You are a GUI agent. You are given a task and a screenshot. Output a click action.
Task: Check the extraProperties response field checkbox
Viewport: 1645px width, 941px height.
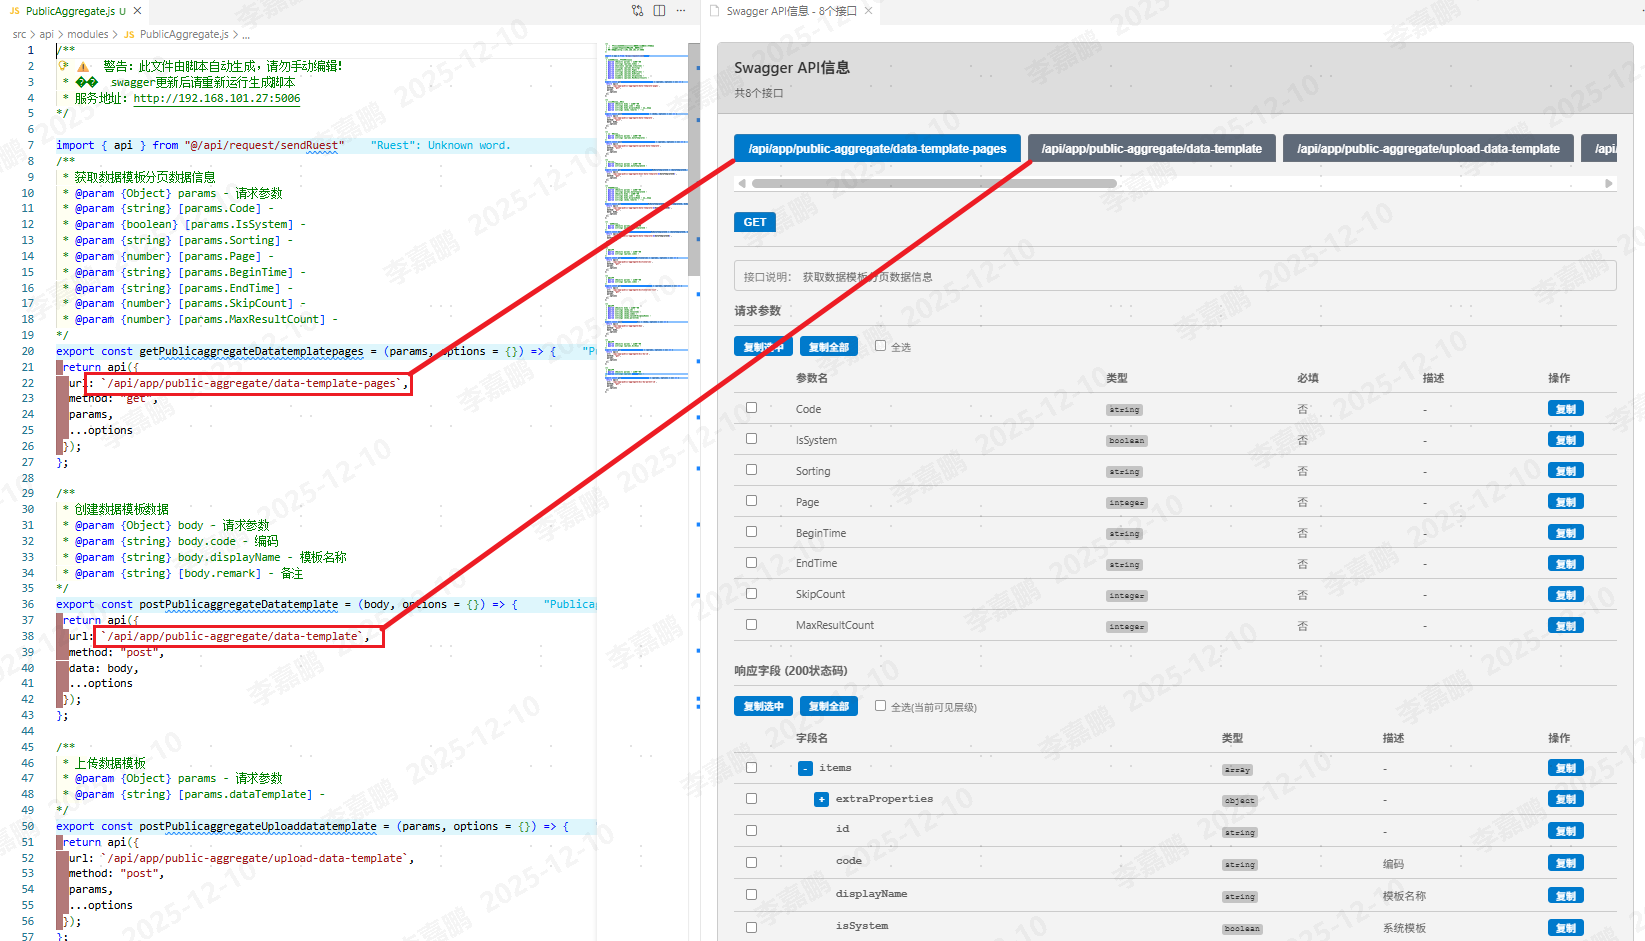click(x=751, y=799)
